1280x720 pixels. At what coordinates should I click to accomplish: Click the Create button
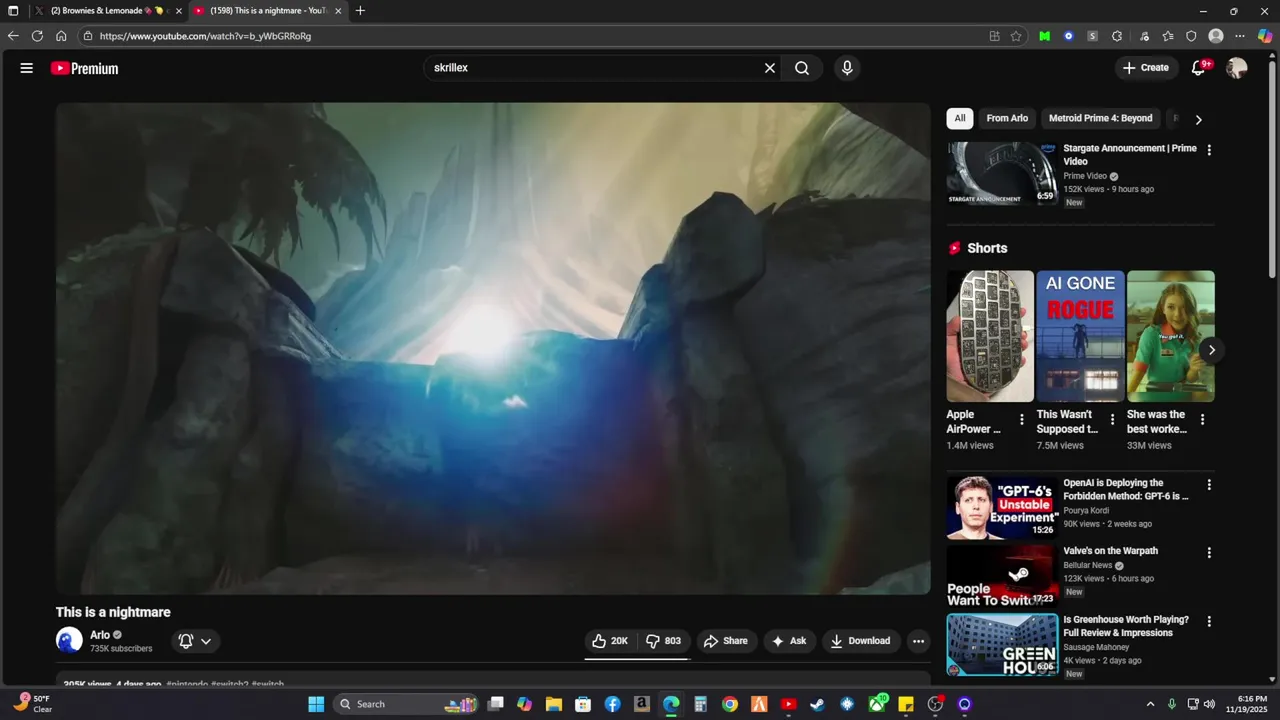pyautogui.click(x=1146, y=68)
